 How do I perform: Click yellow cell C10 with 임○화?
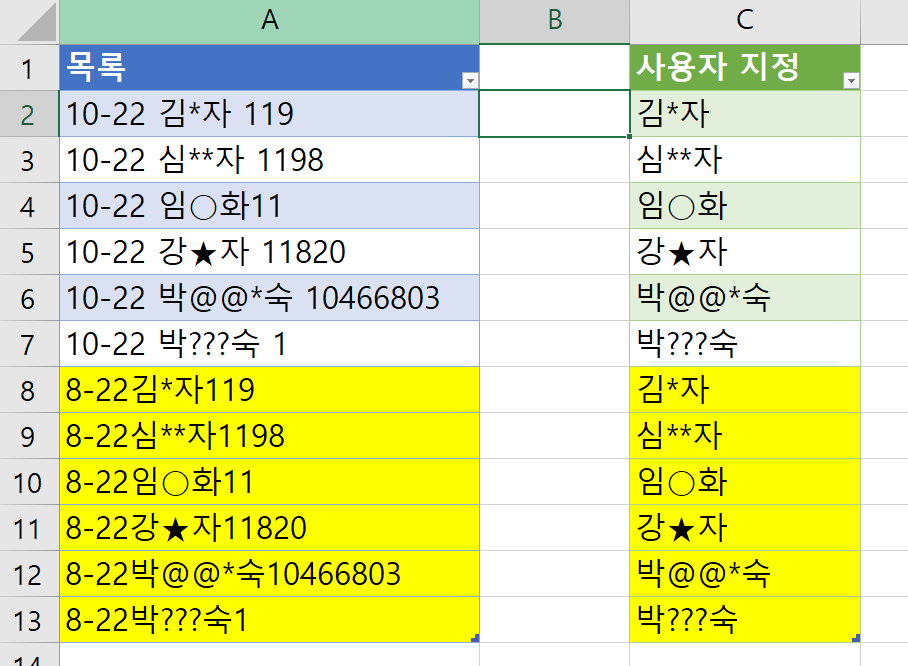click(744, 482)
